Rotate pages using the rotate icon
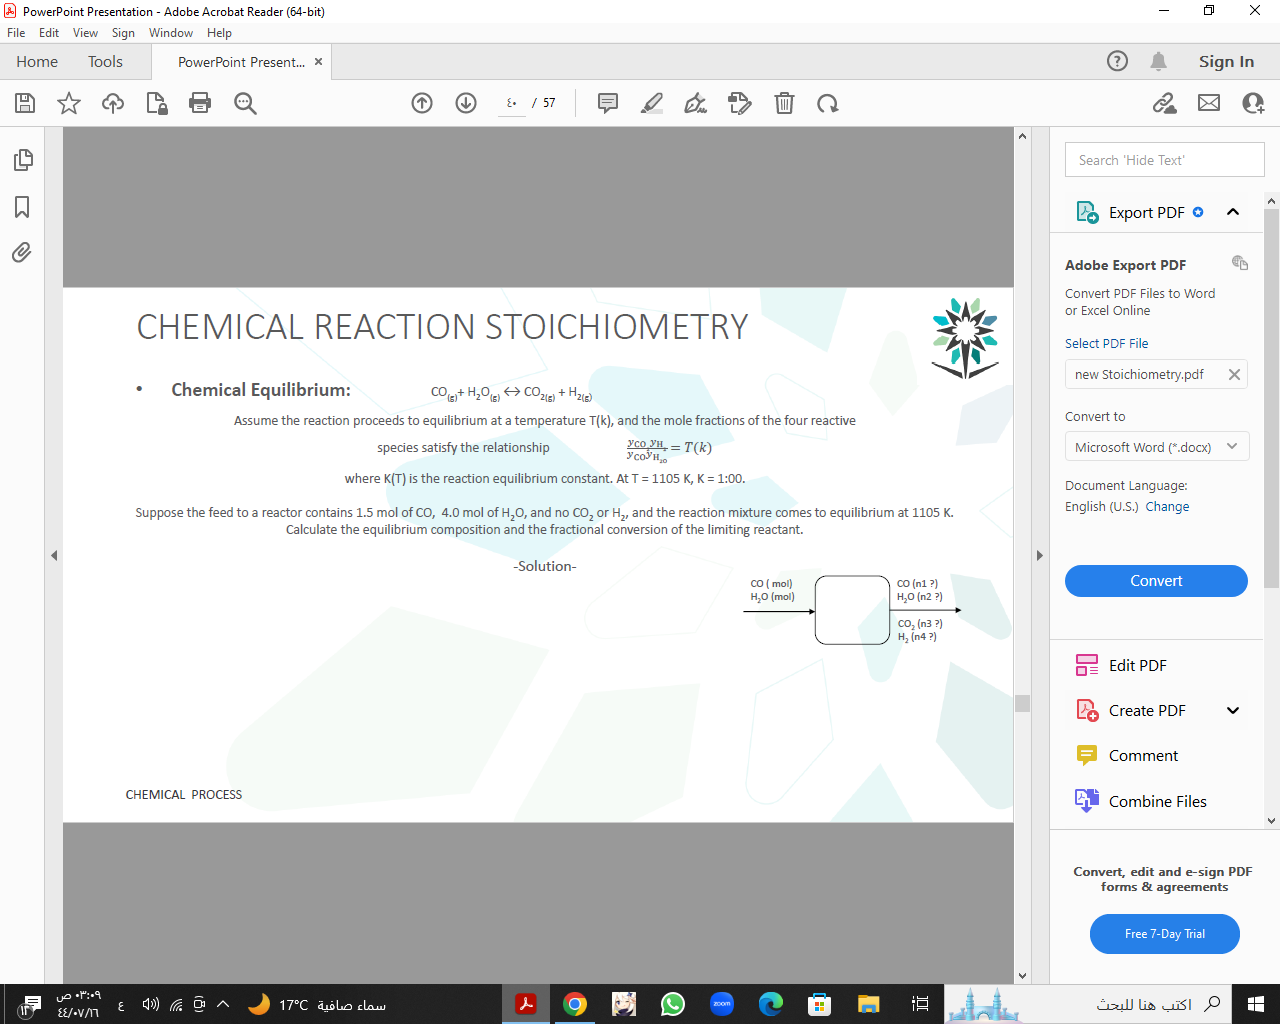 (x=828, y=103)
